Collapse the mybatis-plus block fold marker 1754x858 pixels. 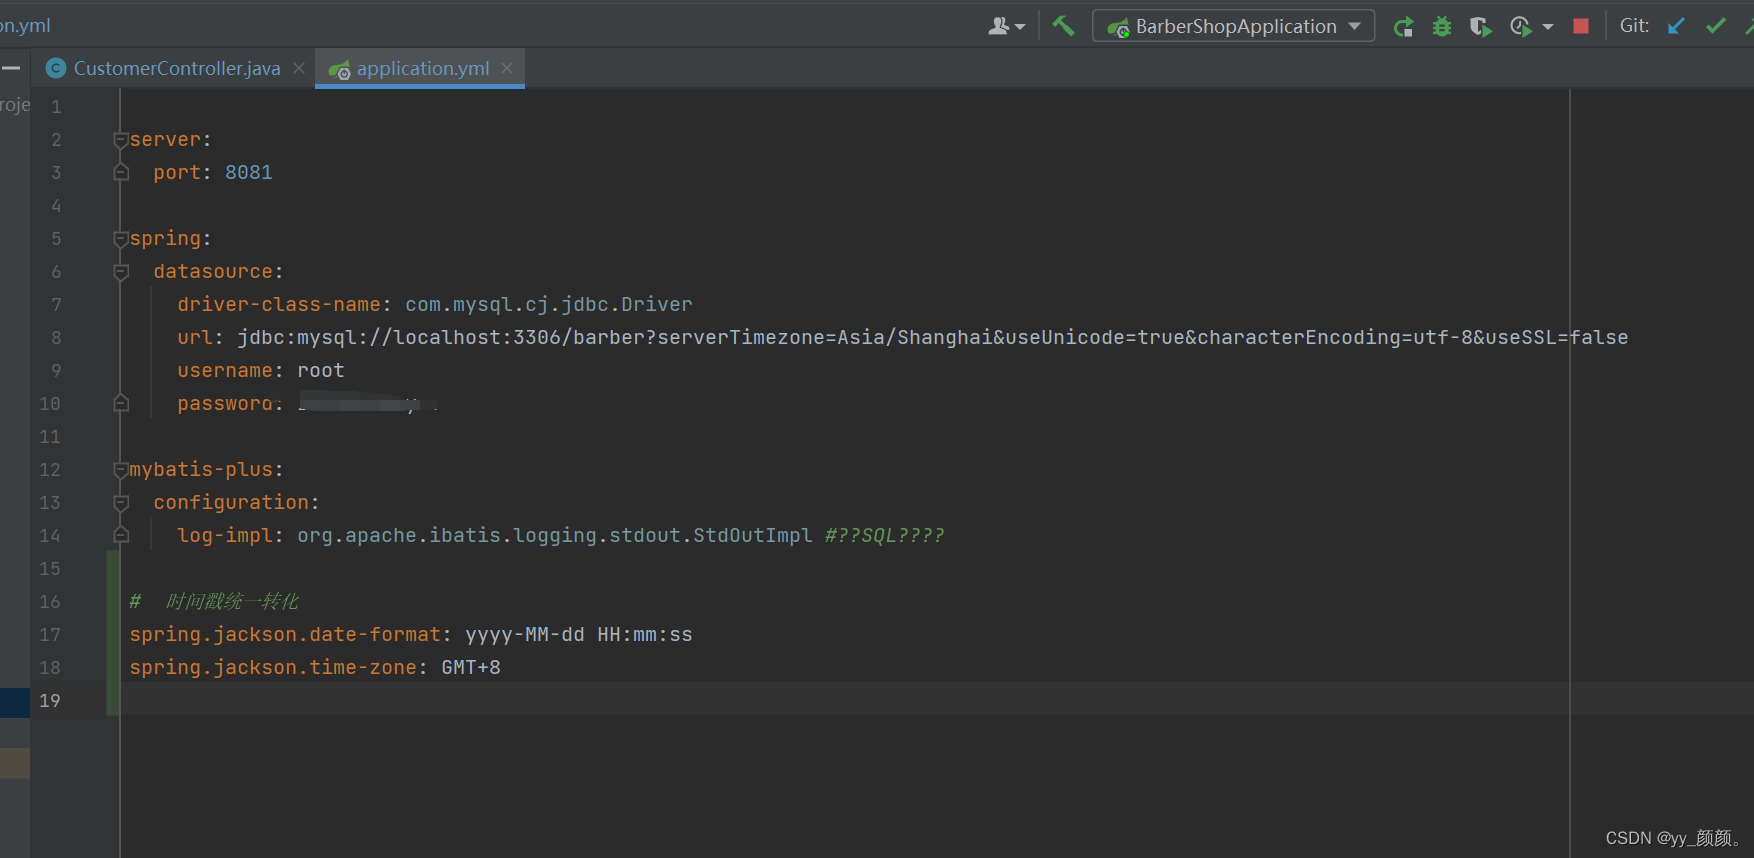(121, 470)
